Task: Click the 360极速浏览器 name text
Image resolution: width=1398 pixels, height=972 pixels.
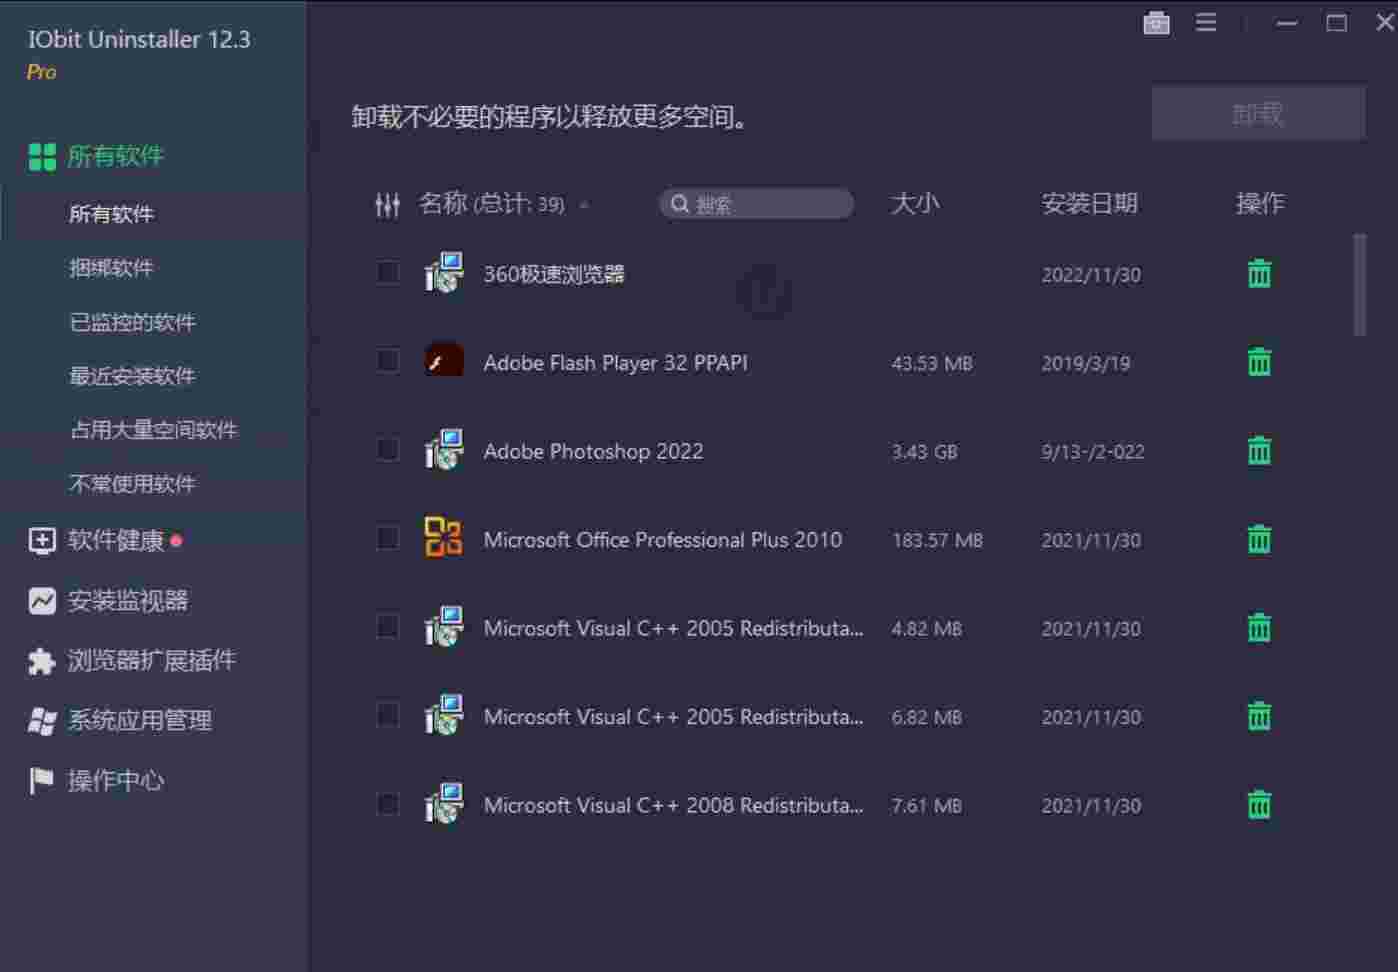Action: [554, 274]
